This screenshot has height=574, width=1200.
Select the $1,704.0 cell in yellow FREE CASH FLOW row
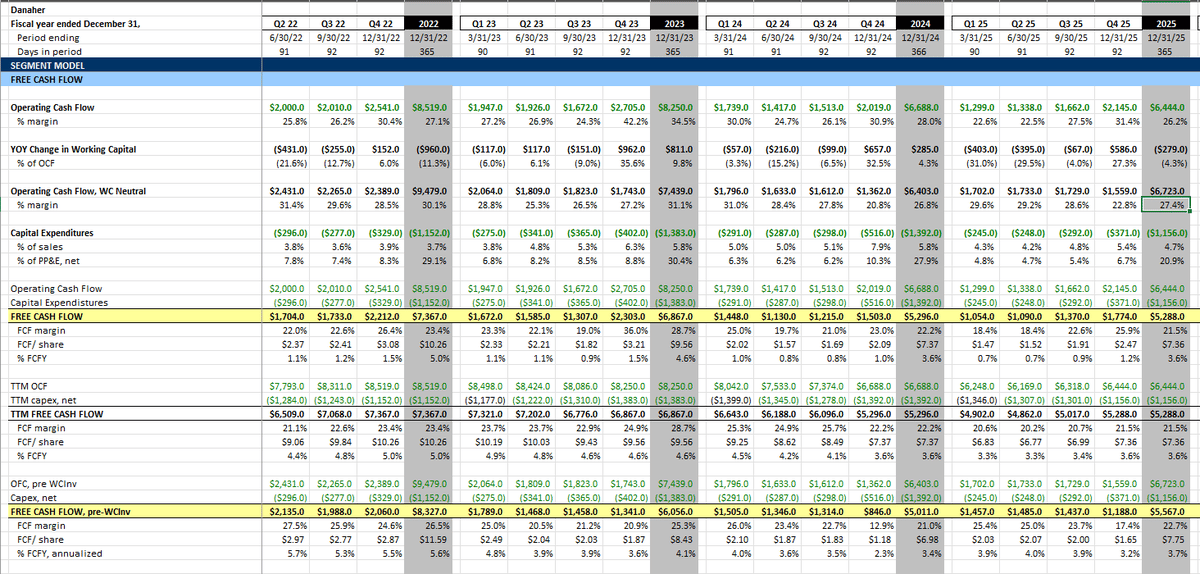pyautogui.click(x=290, y=315)
